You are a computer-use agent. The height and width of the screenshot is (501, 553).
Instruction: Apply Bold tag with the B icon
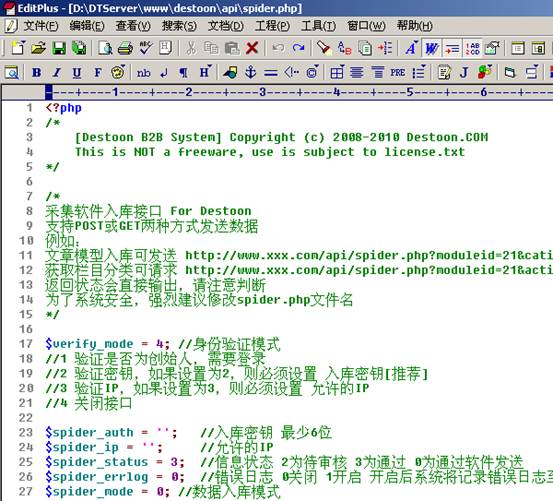[x=36, y=73]
